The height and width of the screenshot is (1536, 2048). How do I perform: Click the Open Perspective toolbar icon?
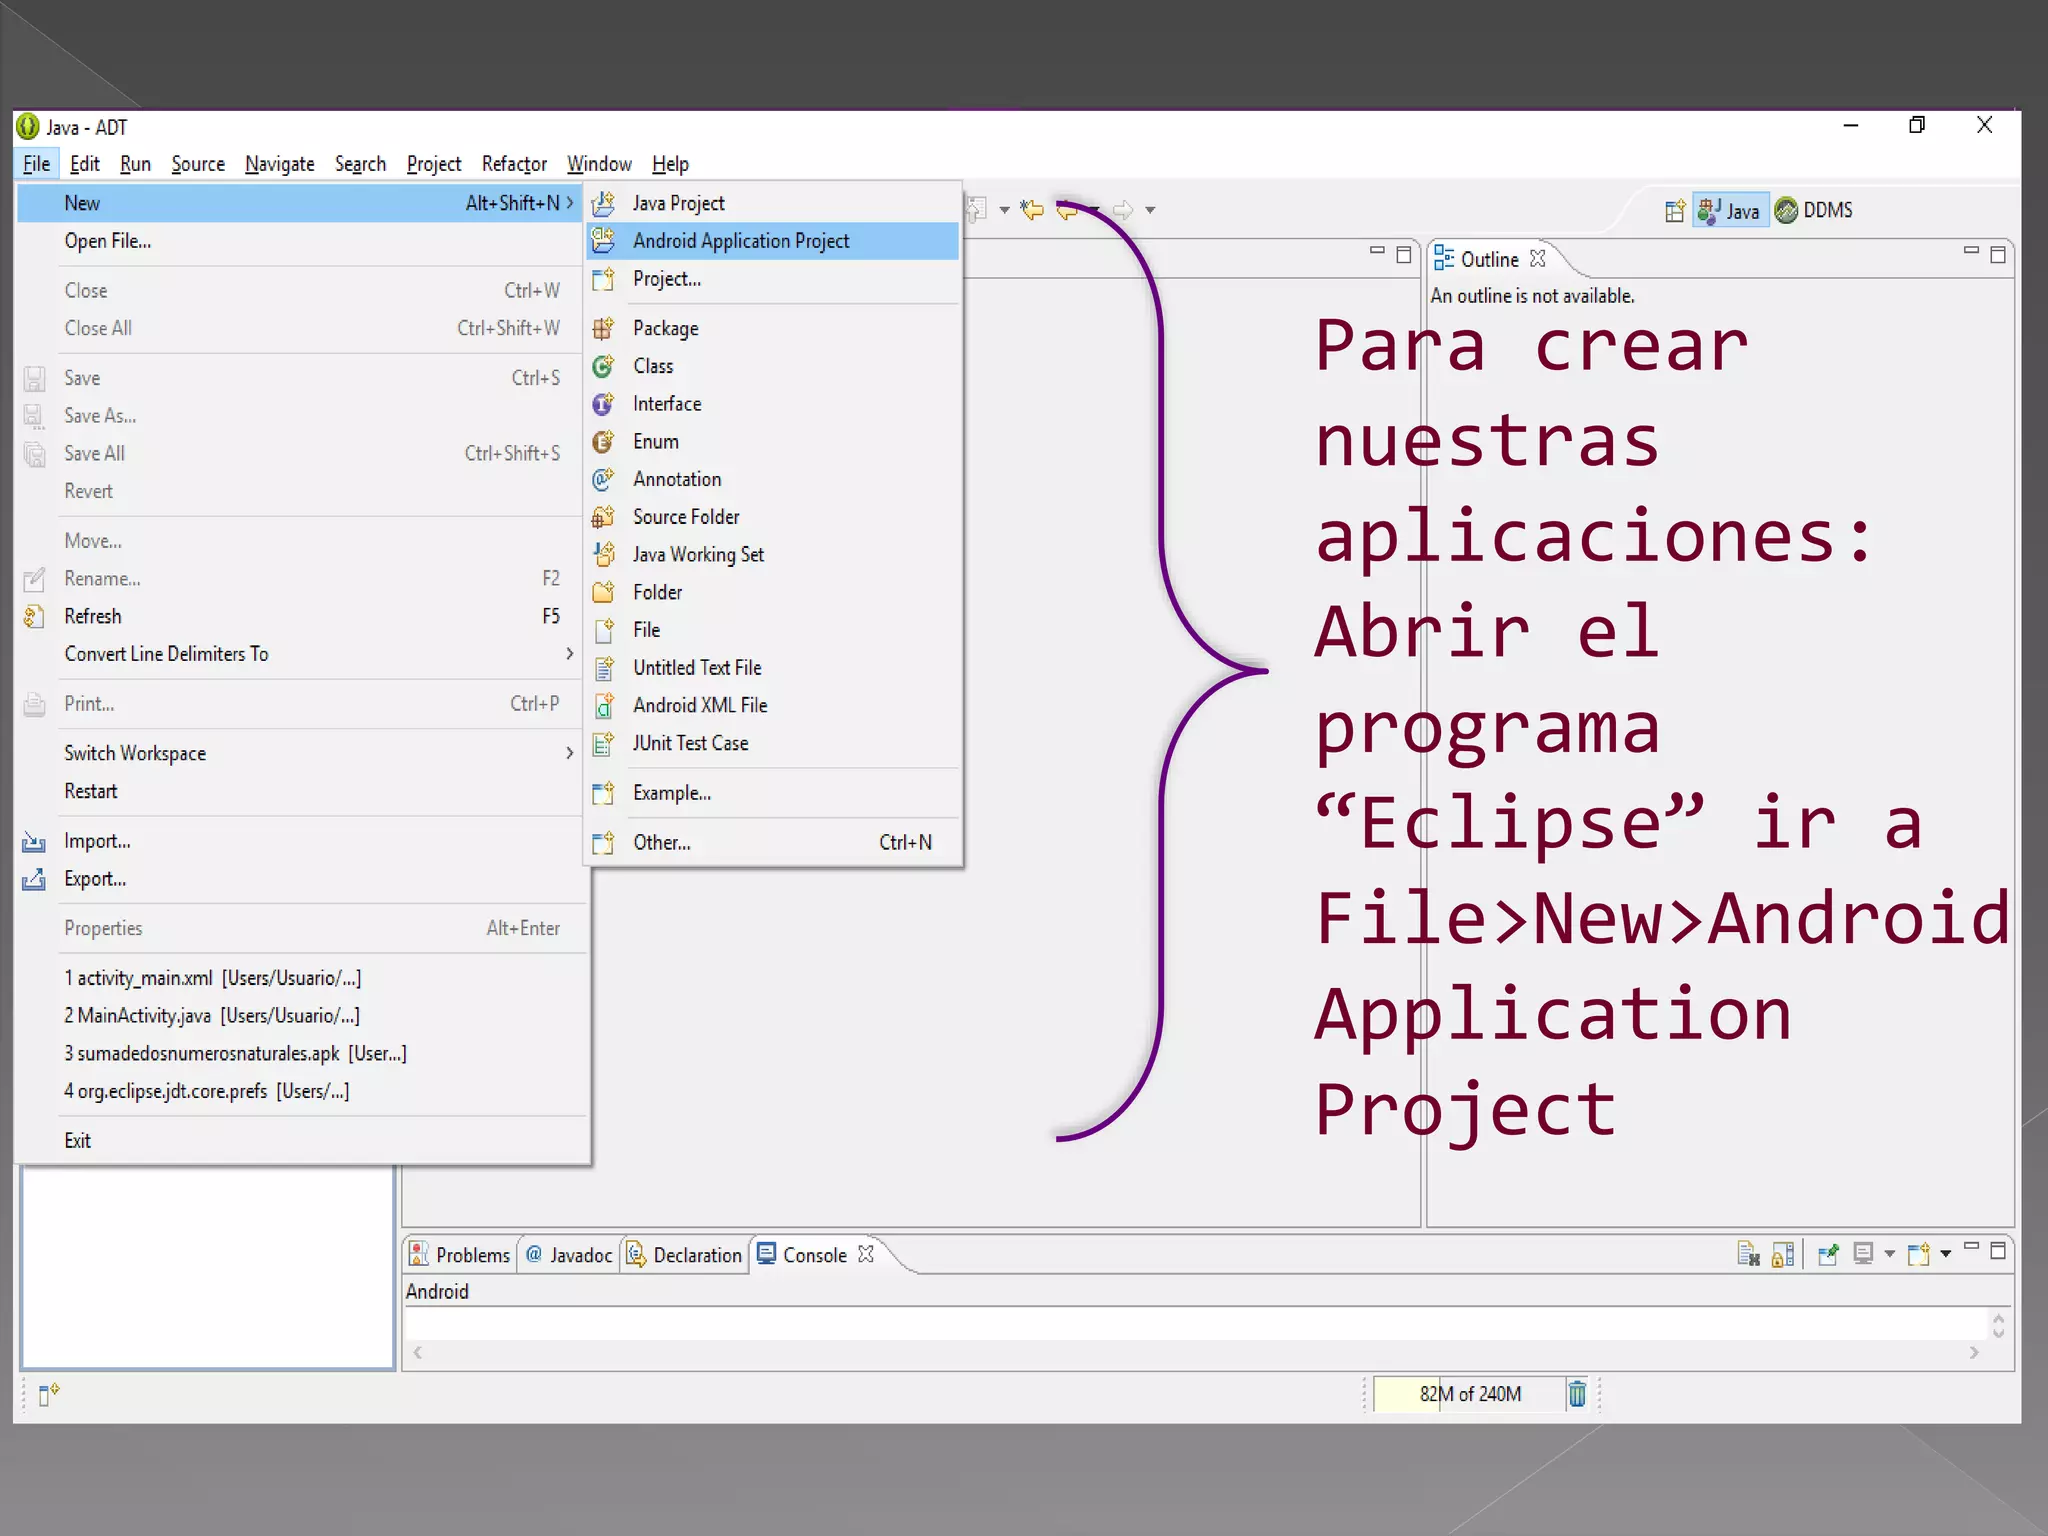tap(1675, 211)
